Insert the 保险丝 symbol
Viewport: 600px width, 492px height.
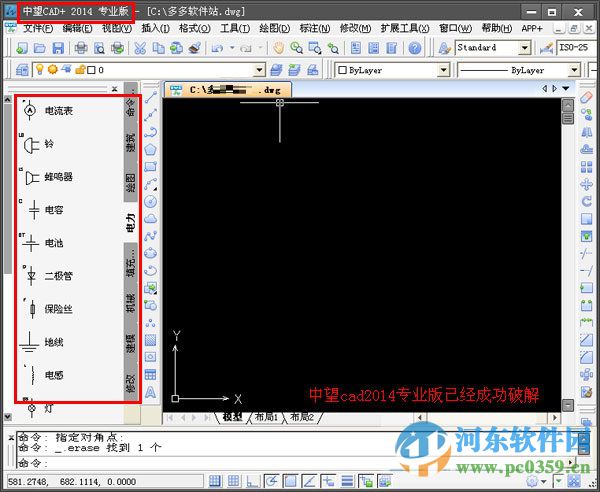pyautogui.click(x=47, y=308)
